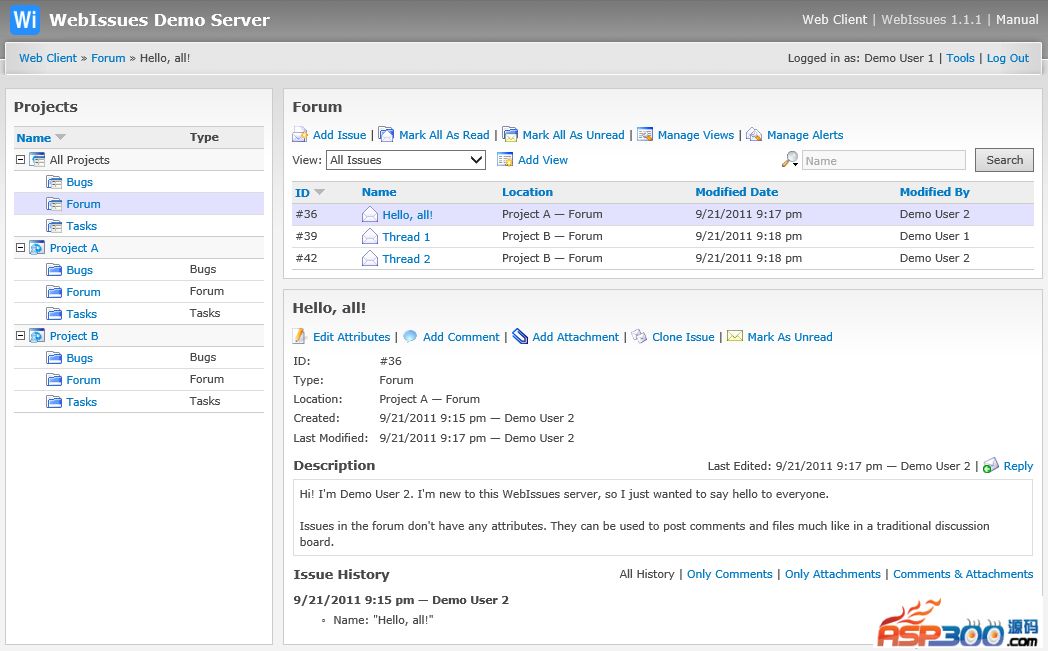Click the Name search input field
This screenshot has height=651, width=1048.
[883, 160]
